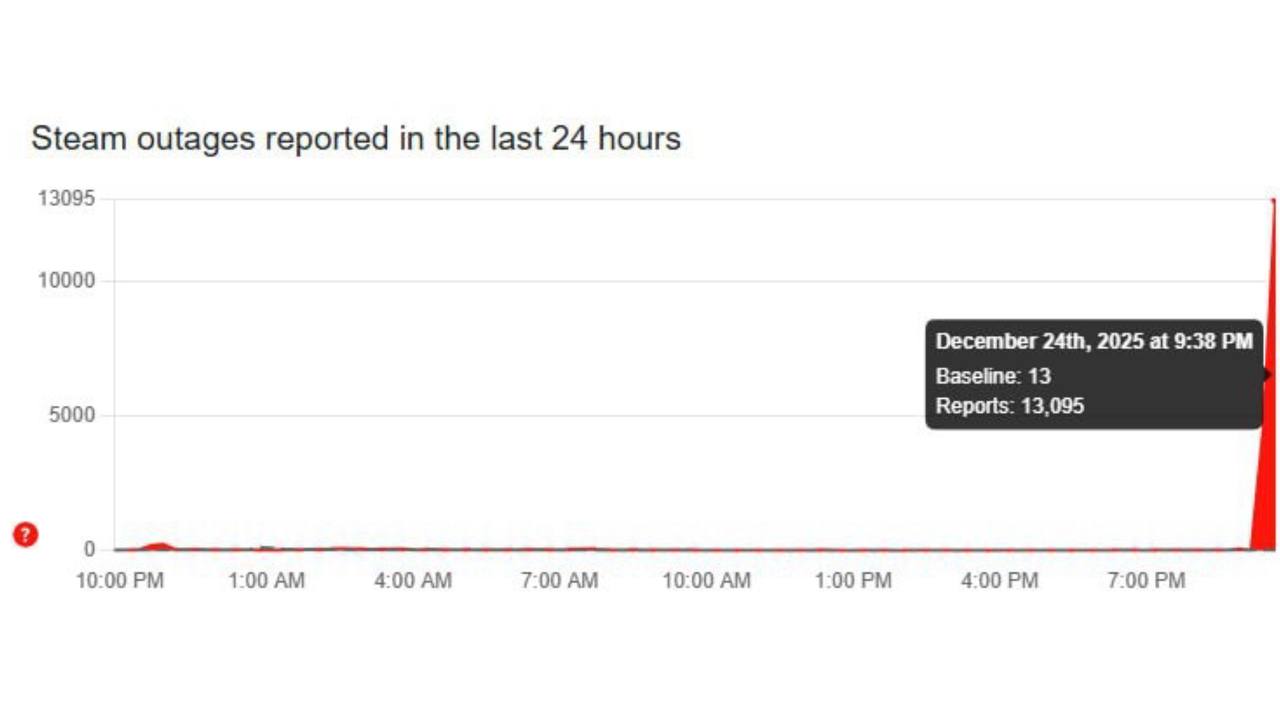Click the large red outage spike
The width and height of the screenshot is (1280, 720).
(x=1266, y=470)
